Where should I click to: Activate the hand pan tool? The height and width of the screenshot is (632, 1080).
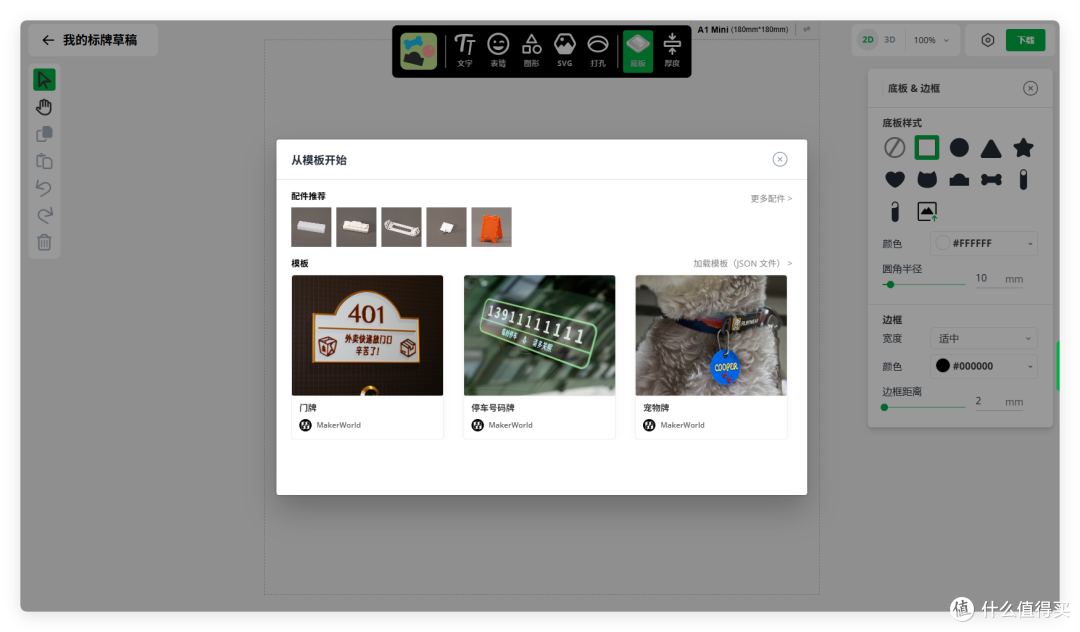click(44, 107)
